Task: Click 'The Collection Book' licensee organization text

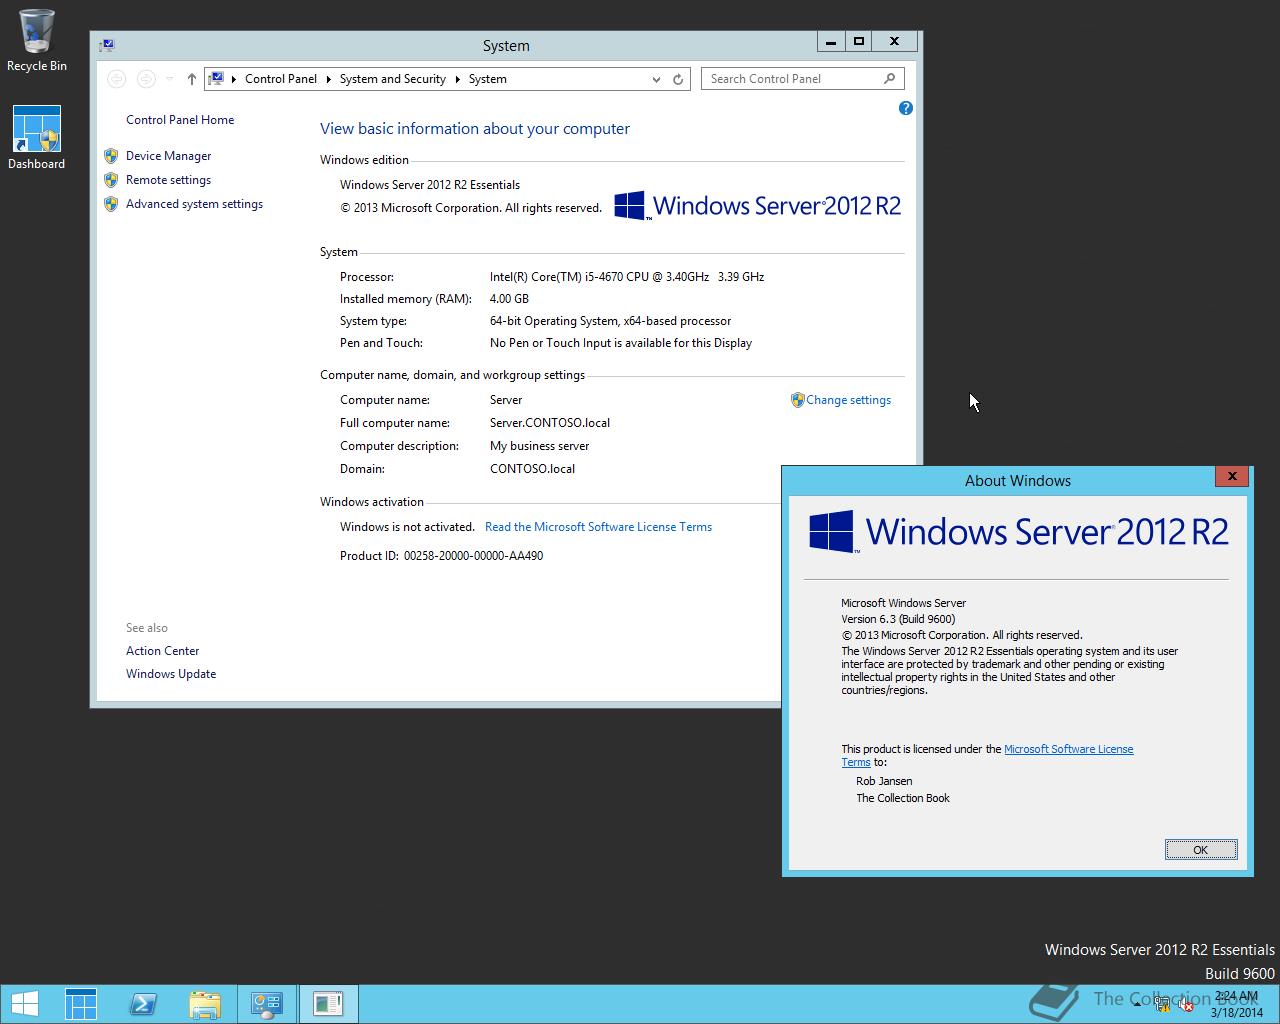Action: point(903,798)
